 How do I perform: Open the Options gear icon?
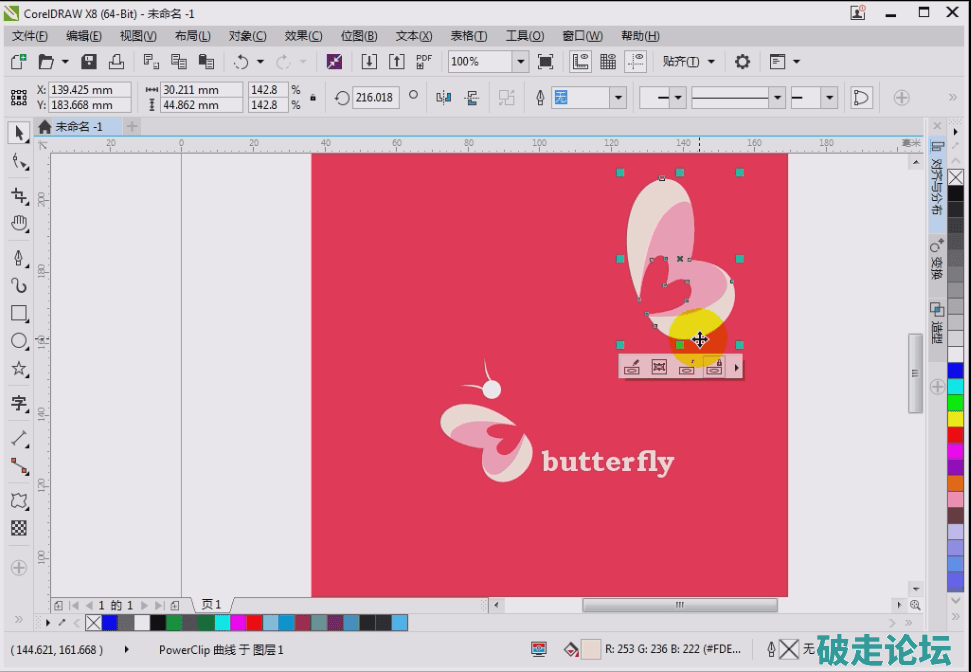click(x=742, y=62)
